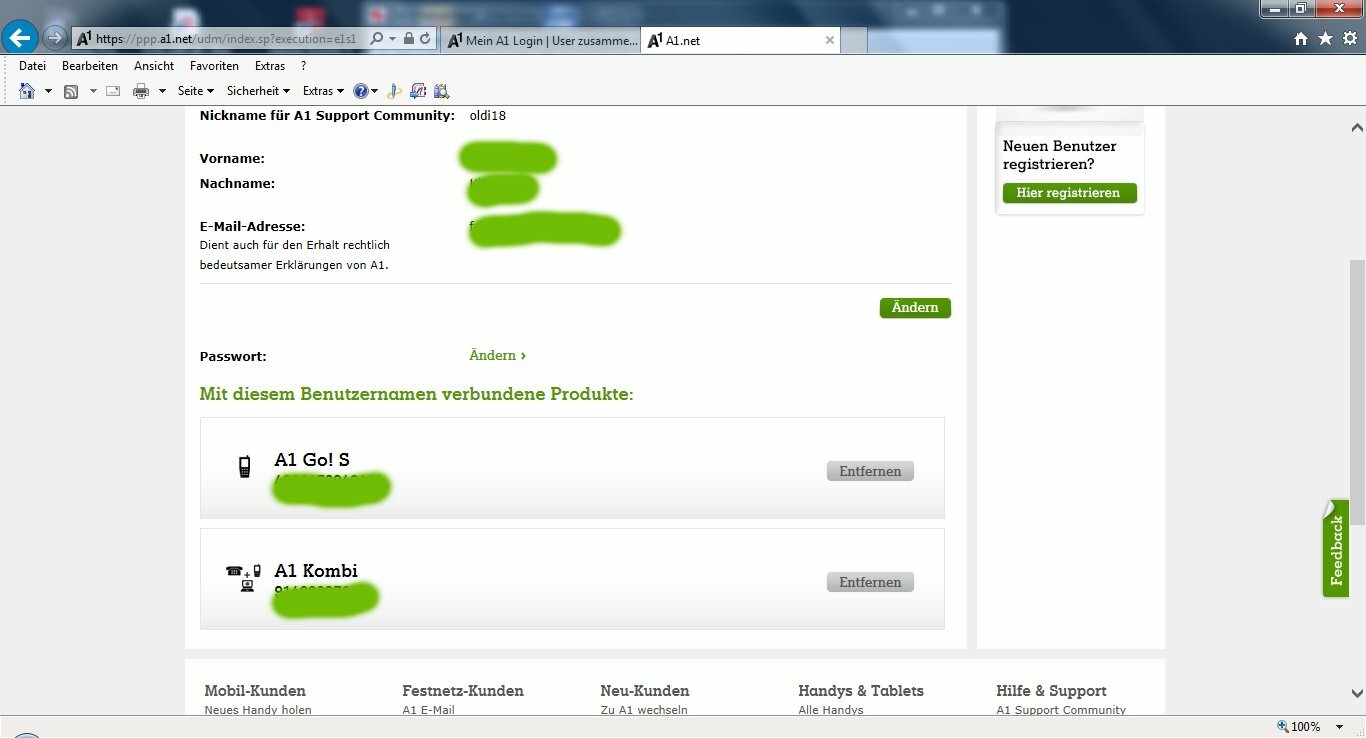
Task: Click the 'A1 Go! S' product name
Action: [x=312, y=460]
